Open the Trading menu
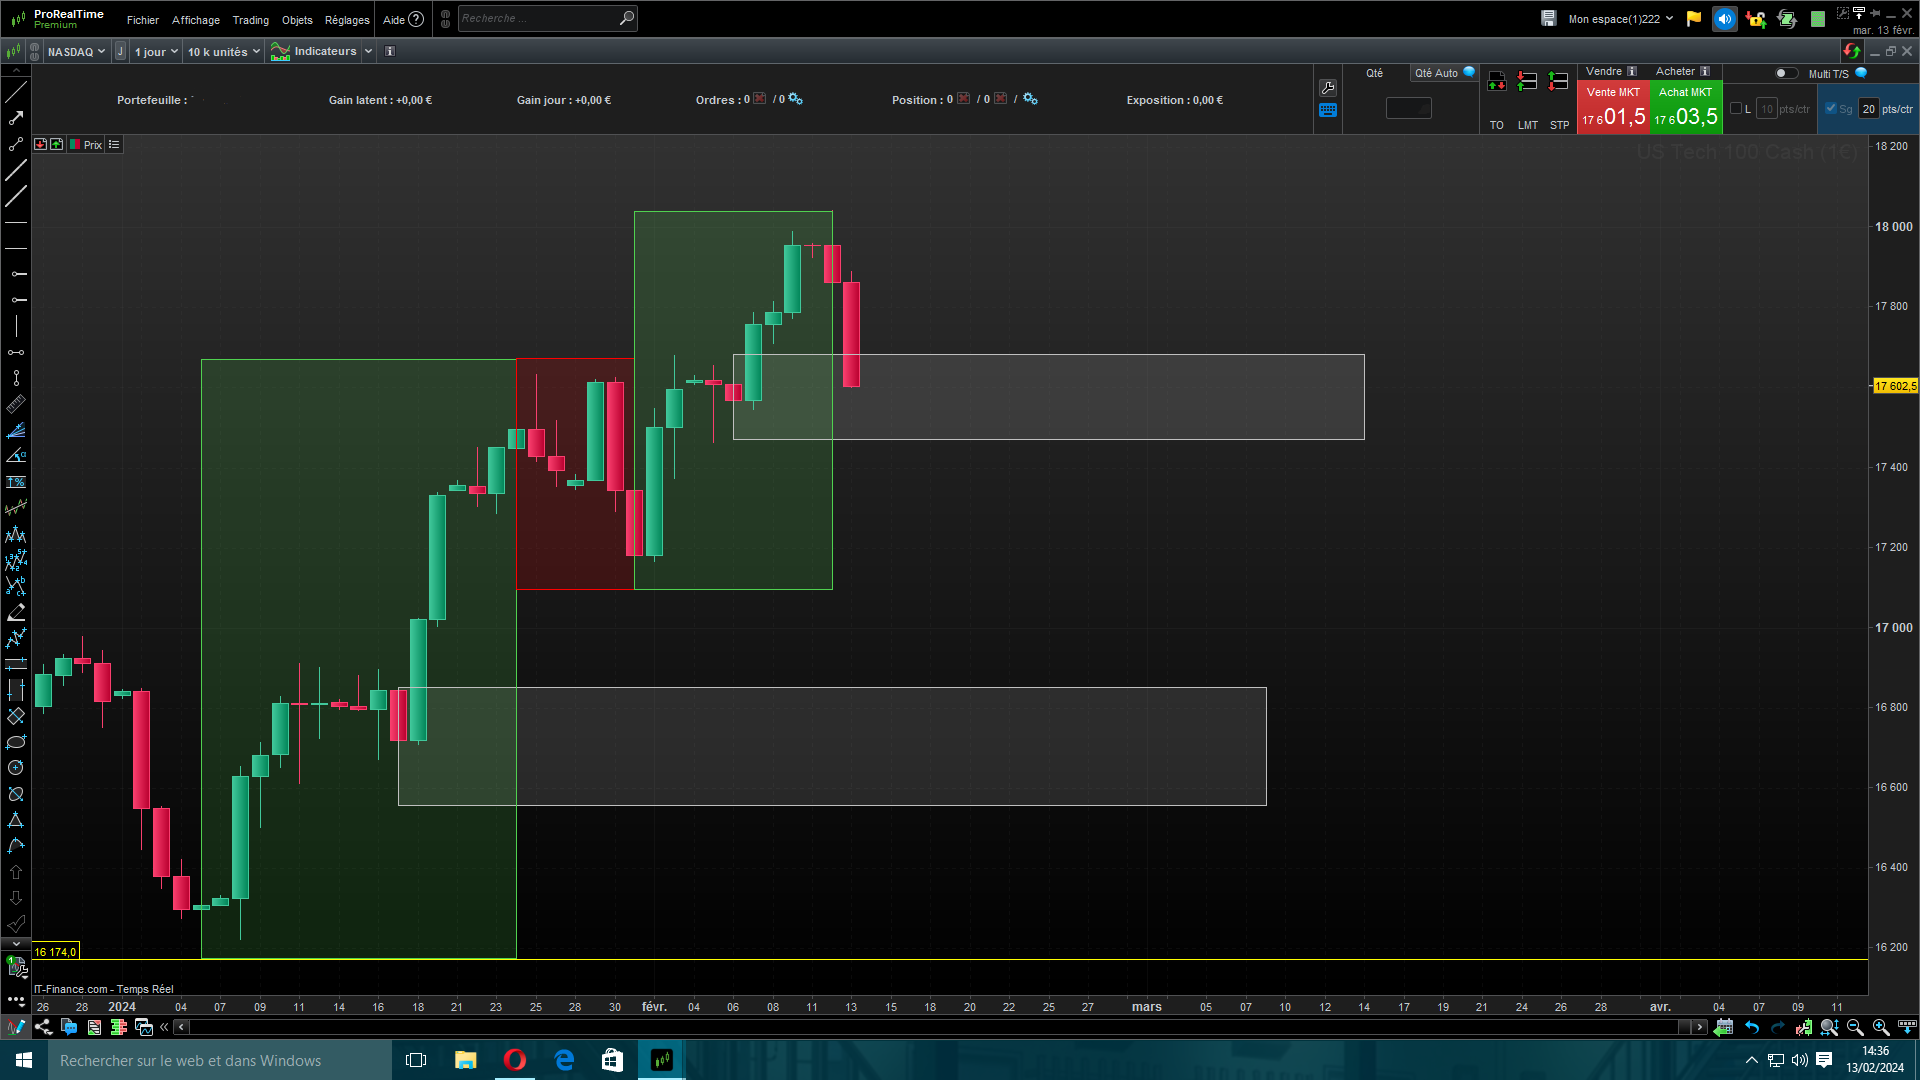The height and width of the screenshot is (1080, 1920). click(x=250, y=20)
